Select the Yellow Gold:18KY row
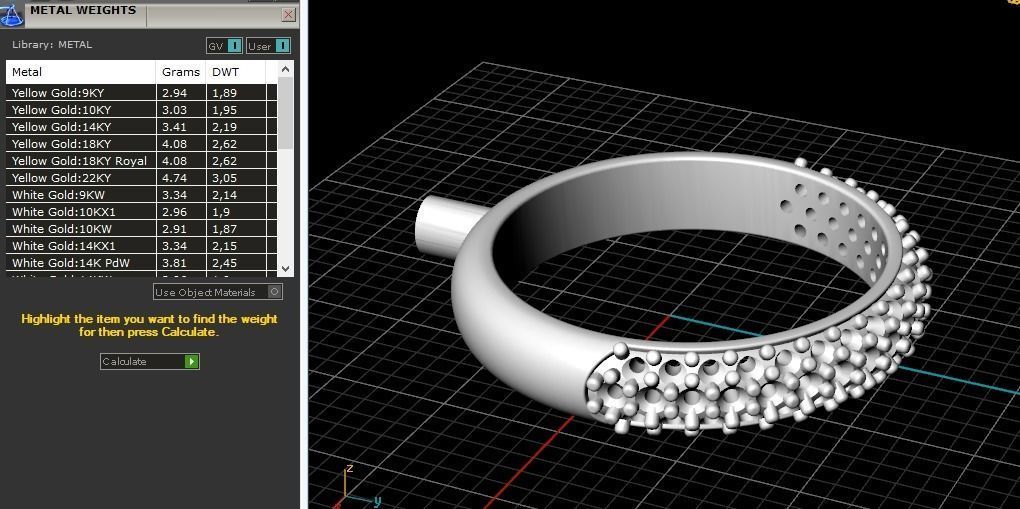This screenshot has height=509, width=1020. click(x=141, y=143)
